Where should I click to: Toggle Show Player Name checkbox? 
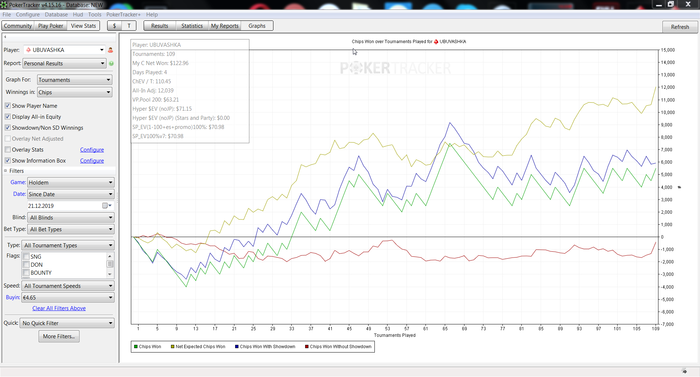(8, 106)
